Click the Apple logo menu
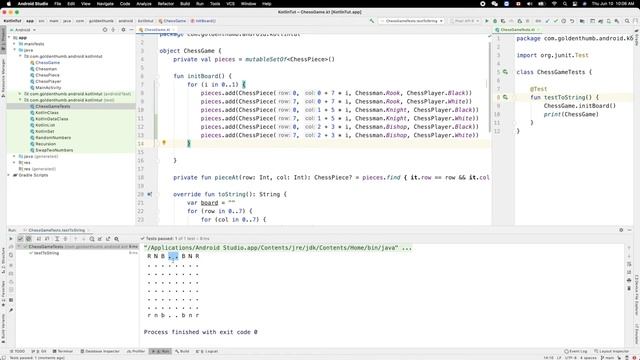Viewport: 640px width, 360px height. click(x=9, y=4)
